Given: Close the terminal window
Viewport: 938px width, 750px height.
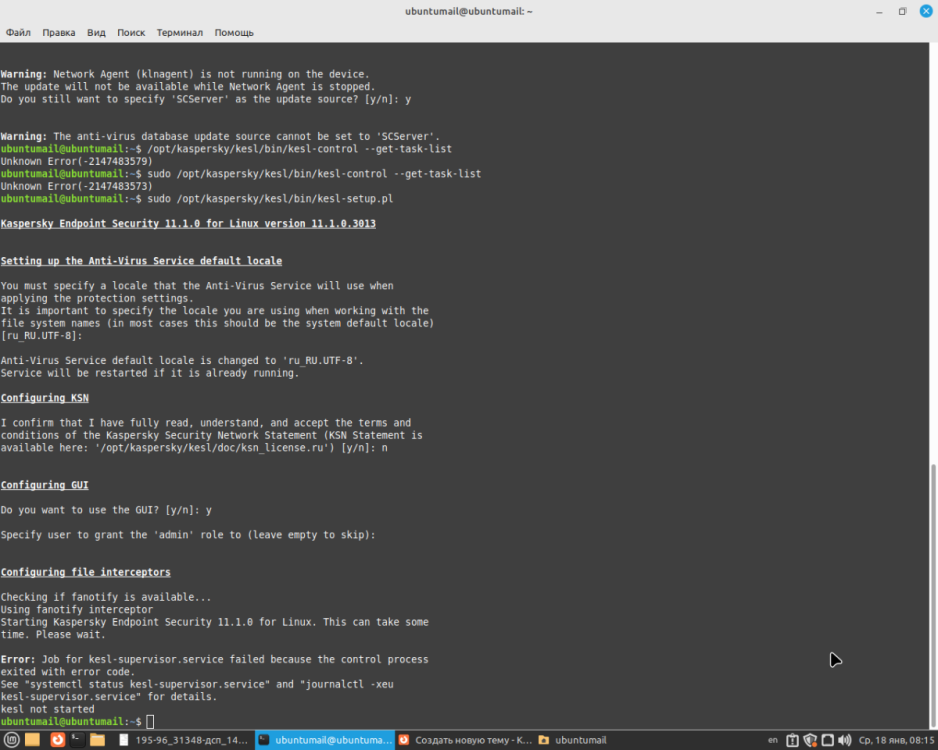Looking at the screenshot, I should 925,11.
